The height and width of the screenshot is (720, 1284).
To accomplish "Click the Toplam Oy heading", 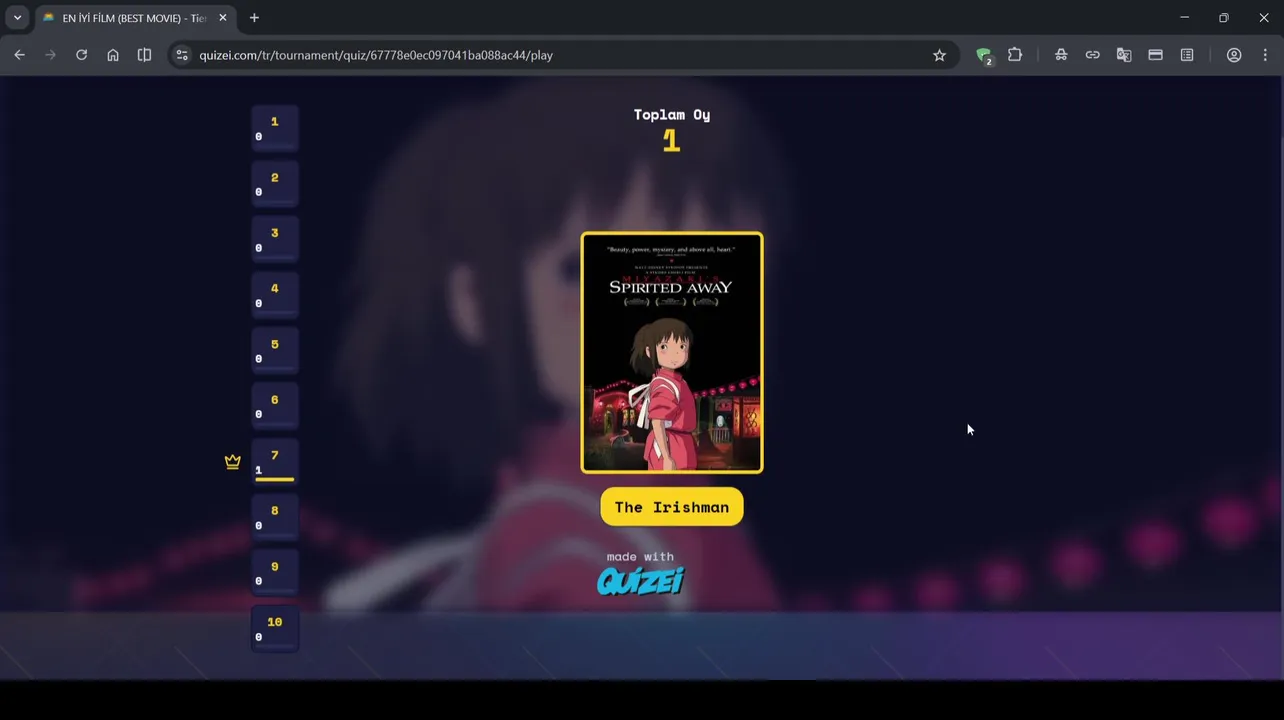I will [x=672, y=115].
